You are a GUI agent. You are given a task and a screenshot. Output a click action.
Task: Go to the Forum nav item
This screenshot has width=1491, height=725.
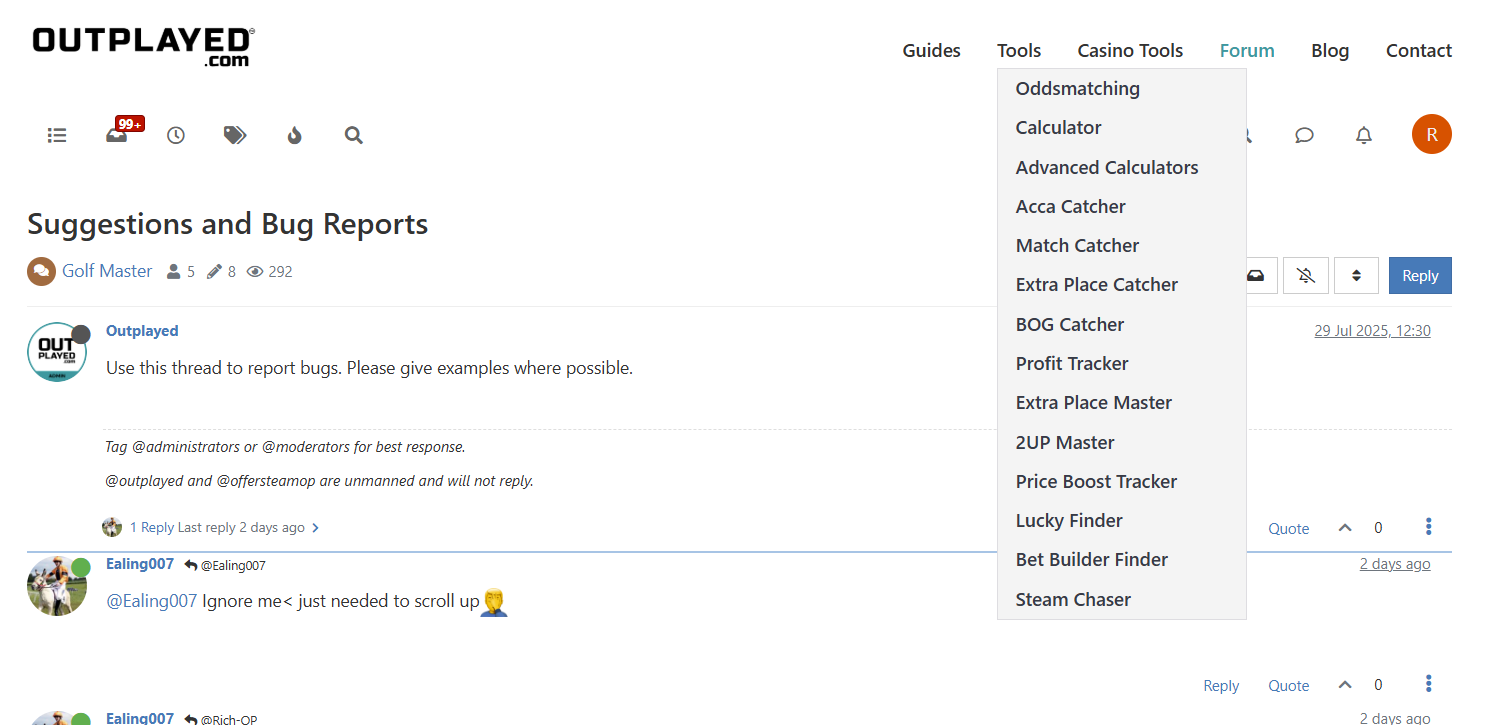(x=1247, y=50)
